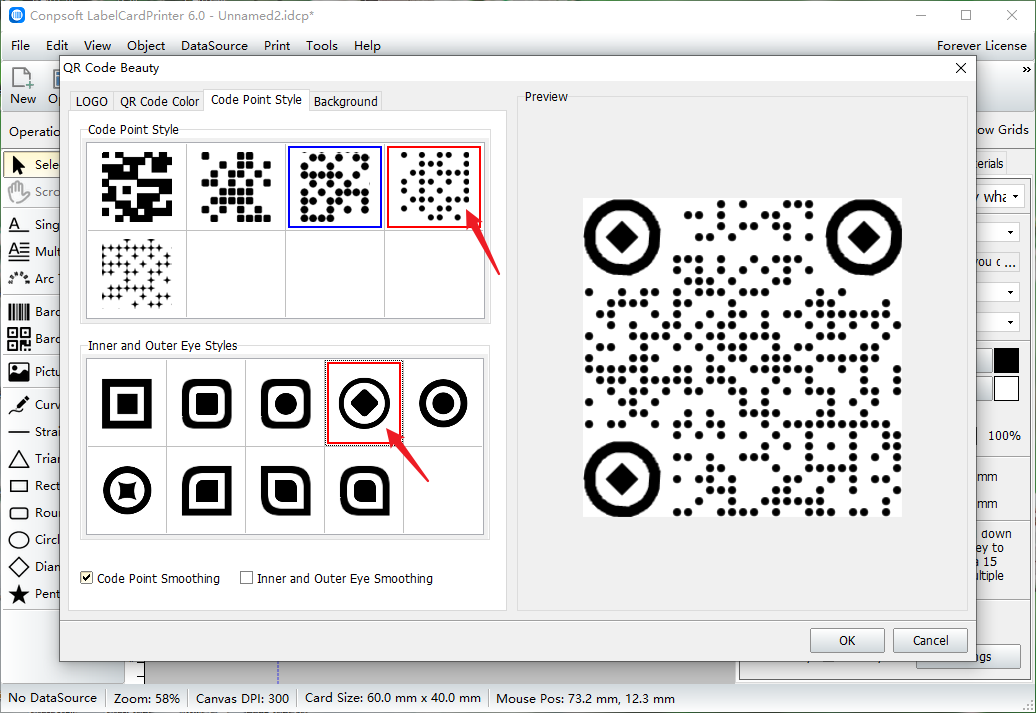Confirm with the OK button
This screenshot has width=1036, height=713.
(847, 640)
